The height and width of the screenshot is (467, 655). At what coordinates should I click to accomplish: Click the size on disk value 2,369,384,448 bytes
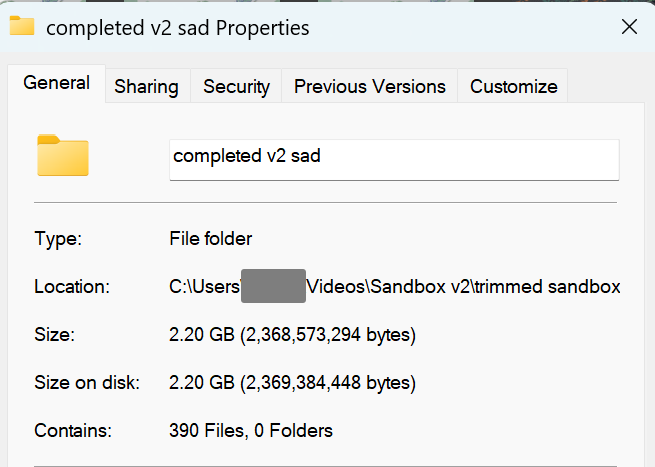coord(292,383)
